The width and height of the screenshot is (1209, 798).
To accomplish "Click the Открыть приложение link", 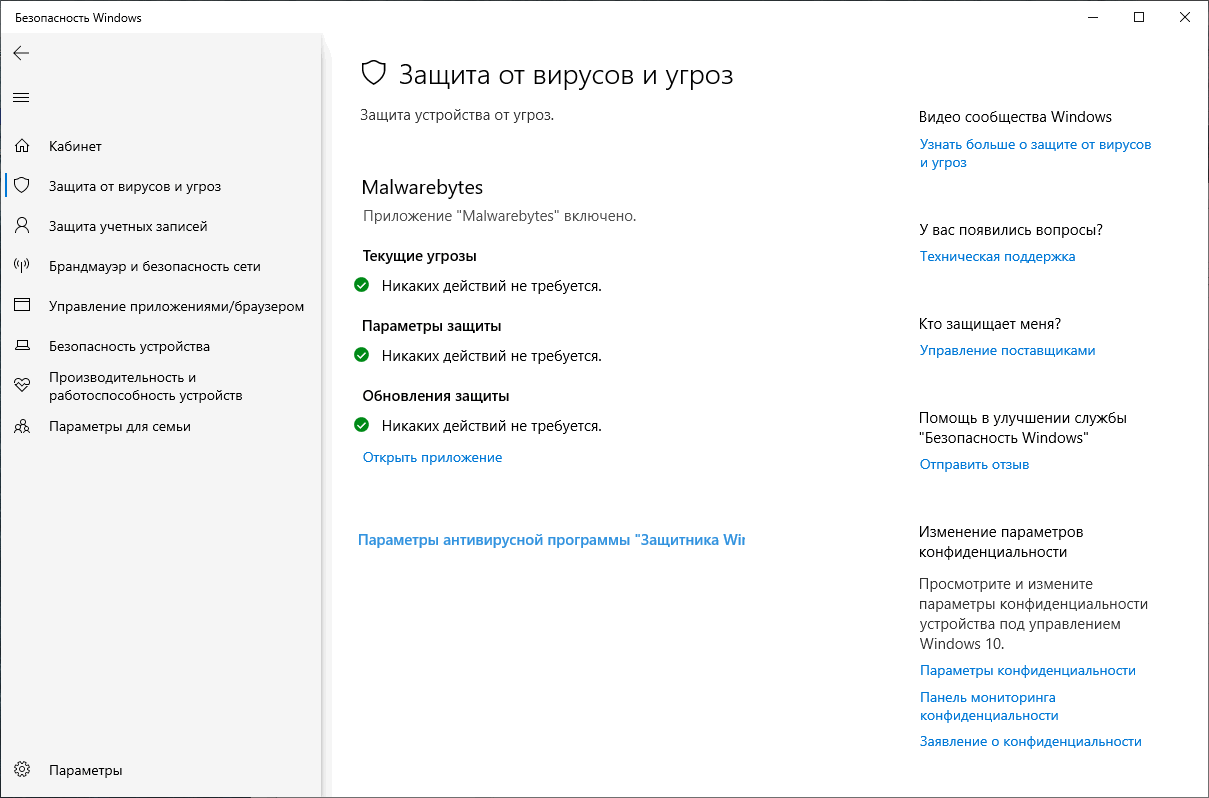I will pos(432,457).
